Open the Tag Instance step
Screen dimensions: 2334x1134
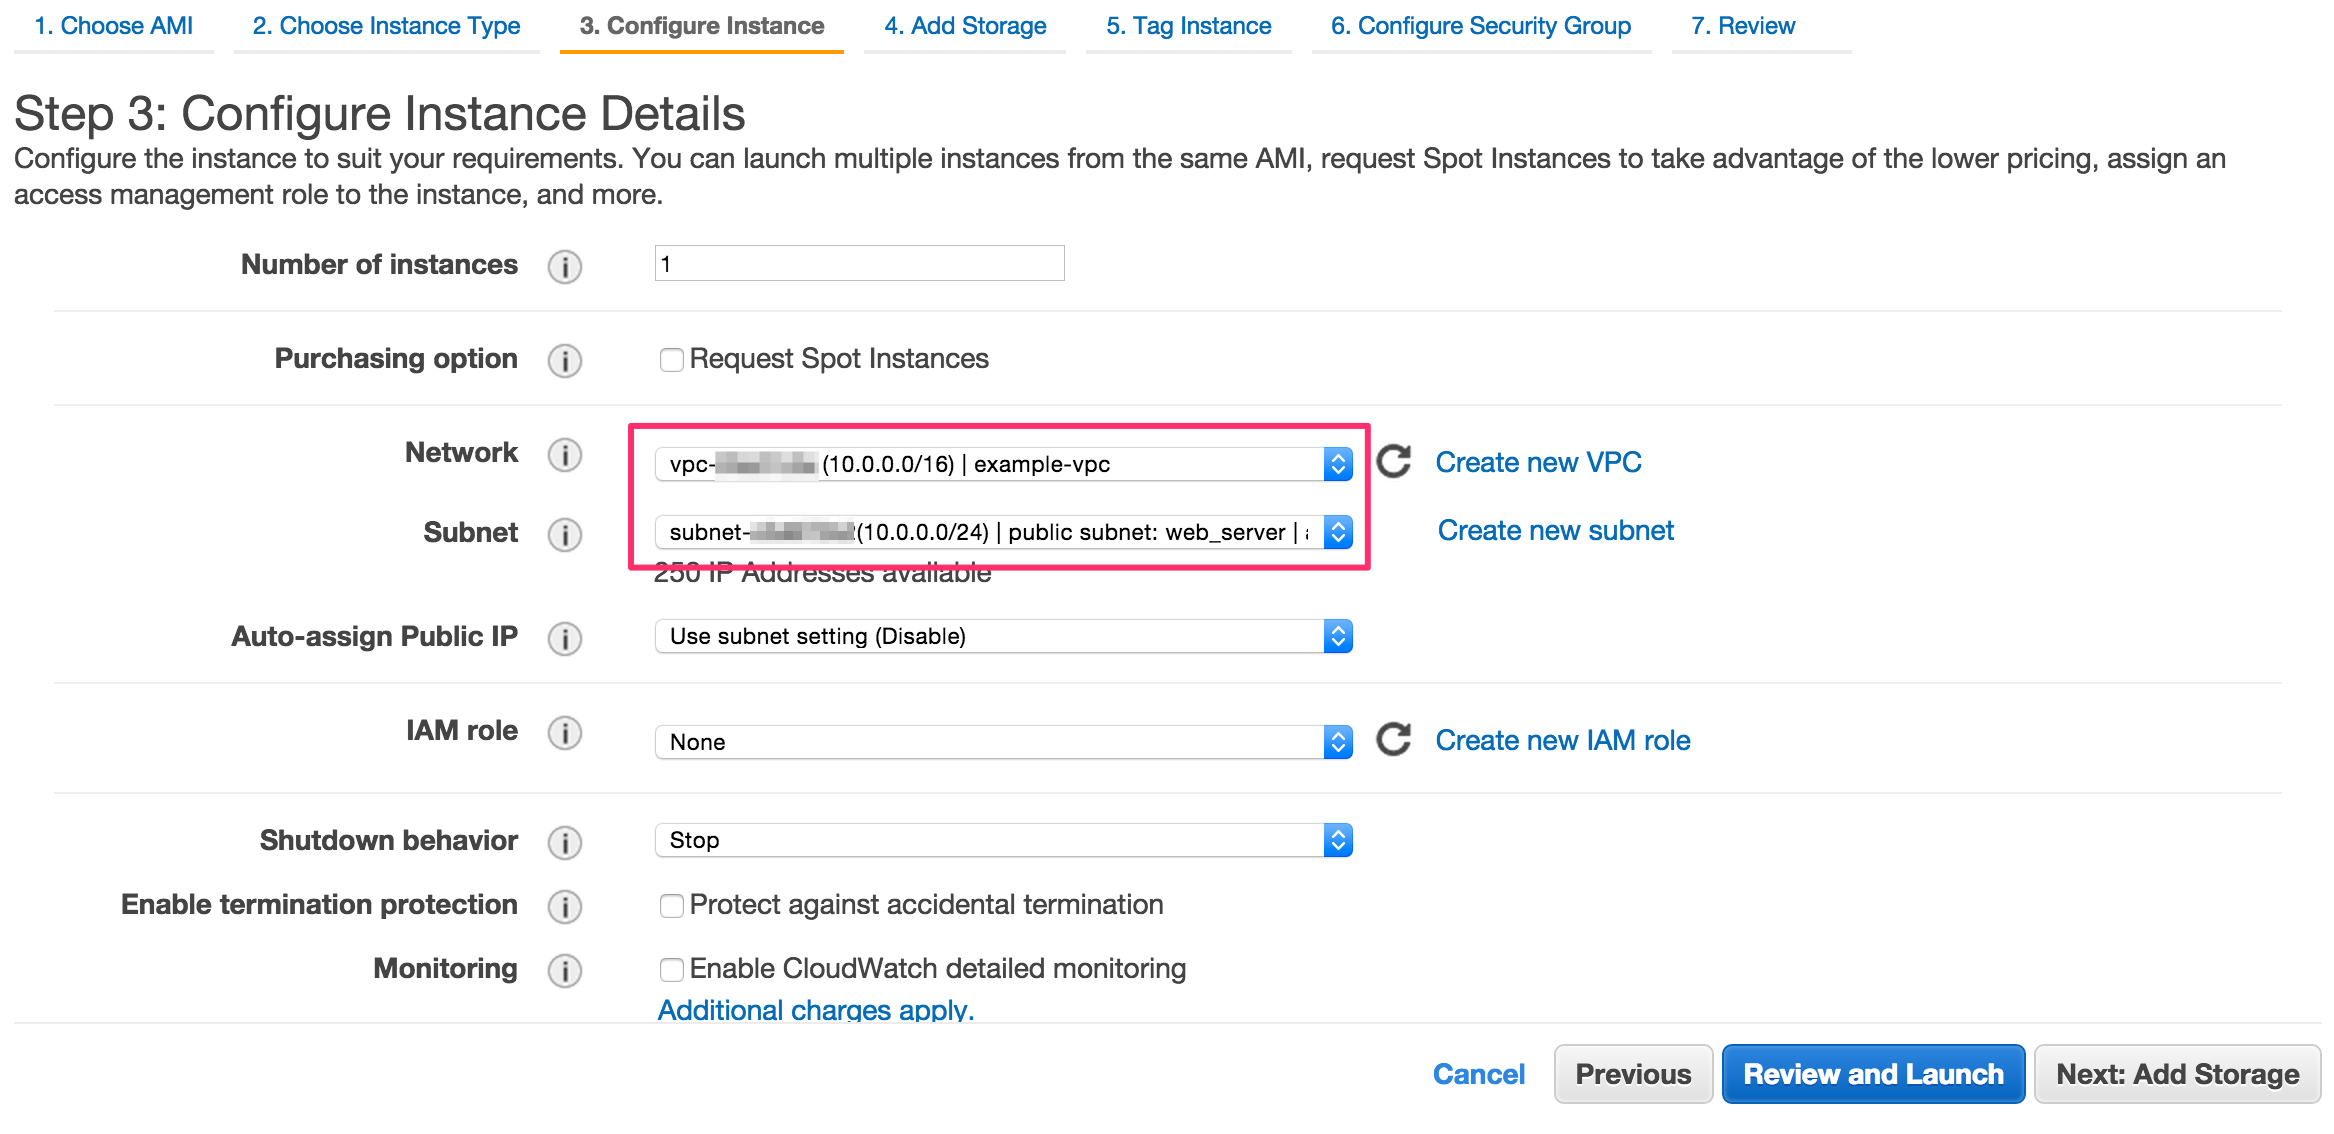pos(1188,25)
